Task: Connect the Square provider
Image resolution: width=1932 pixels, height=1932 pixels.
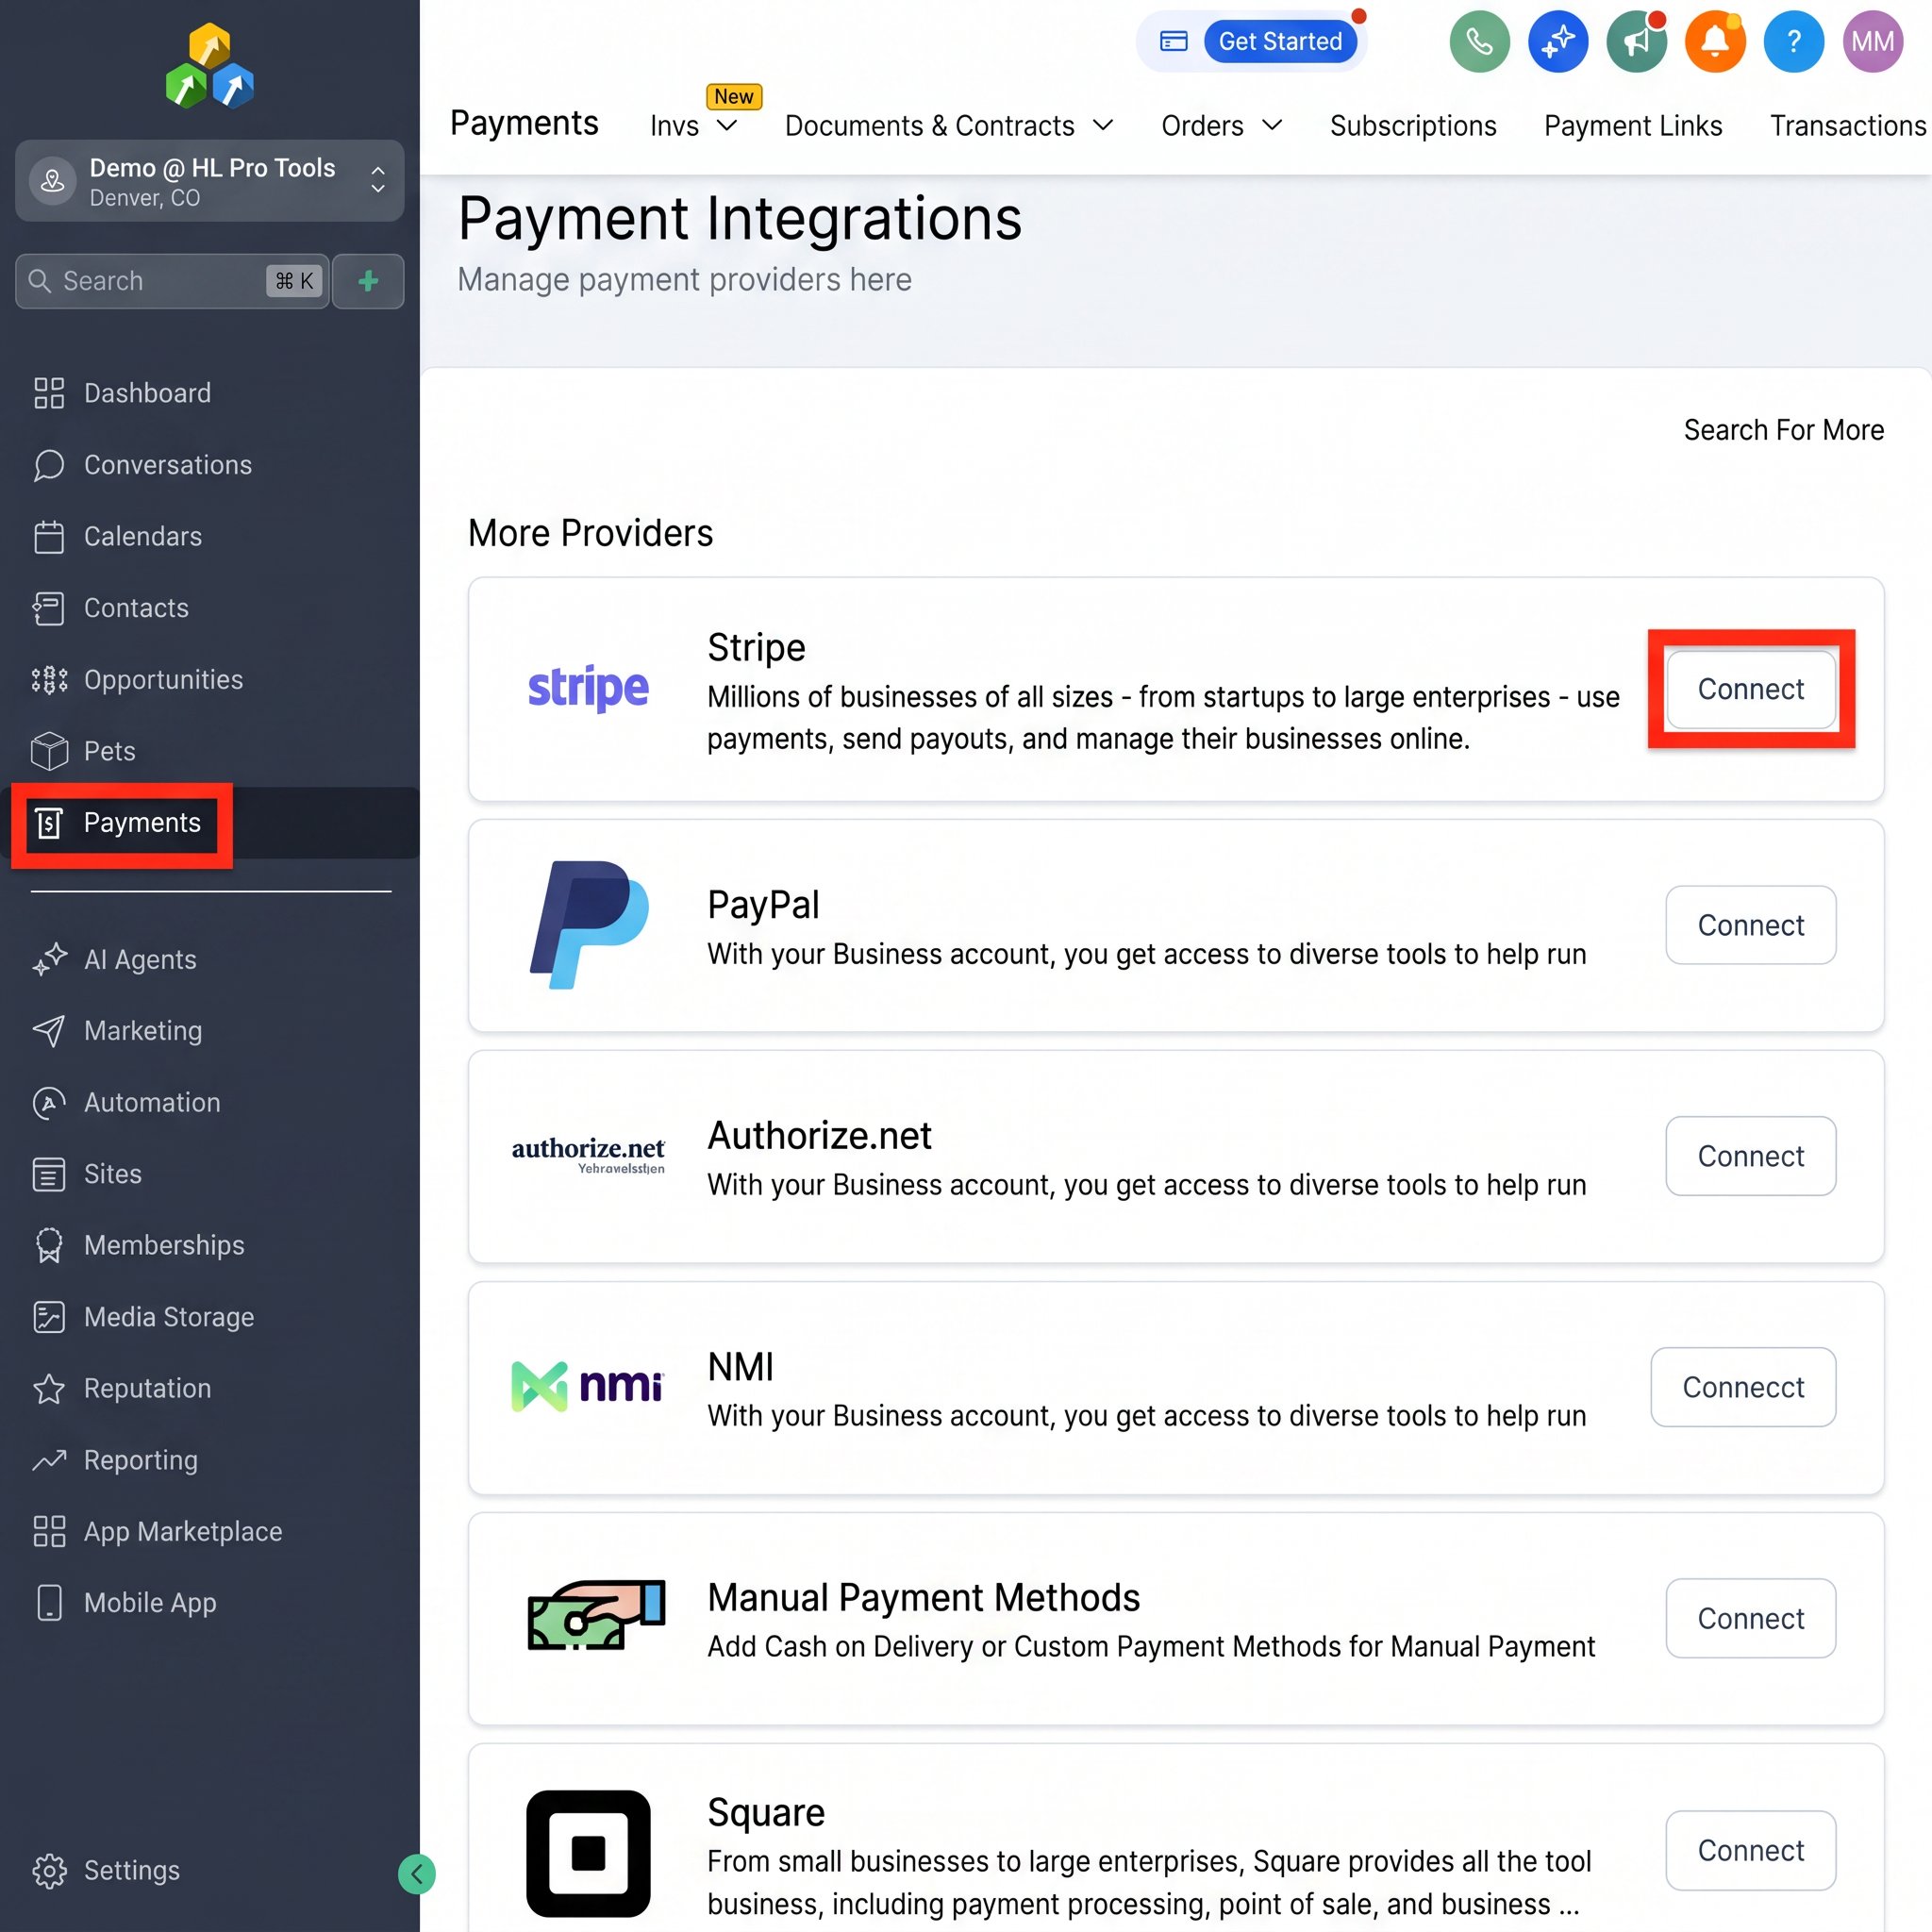Action: [x=1750, y=1850]
